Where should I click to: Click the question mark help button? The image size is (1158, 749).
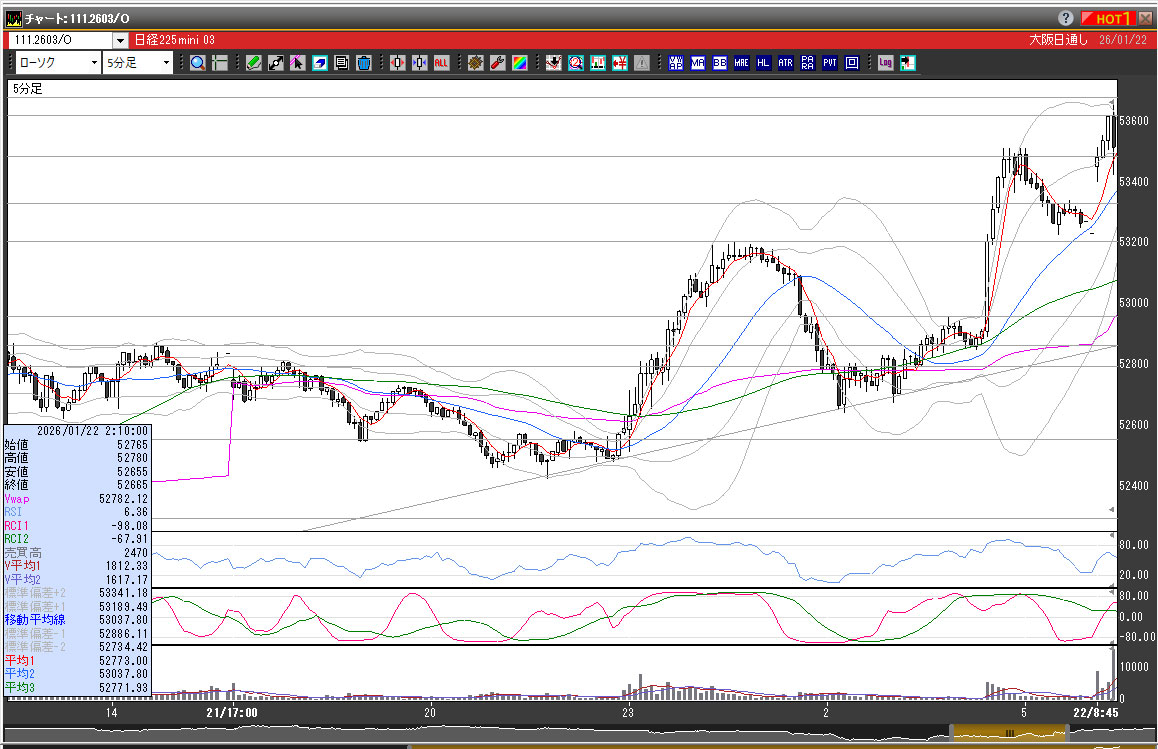pos(1066,18)
